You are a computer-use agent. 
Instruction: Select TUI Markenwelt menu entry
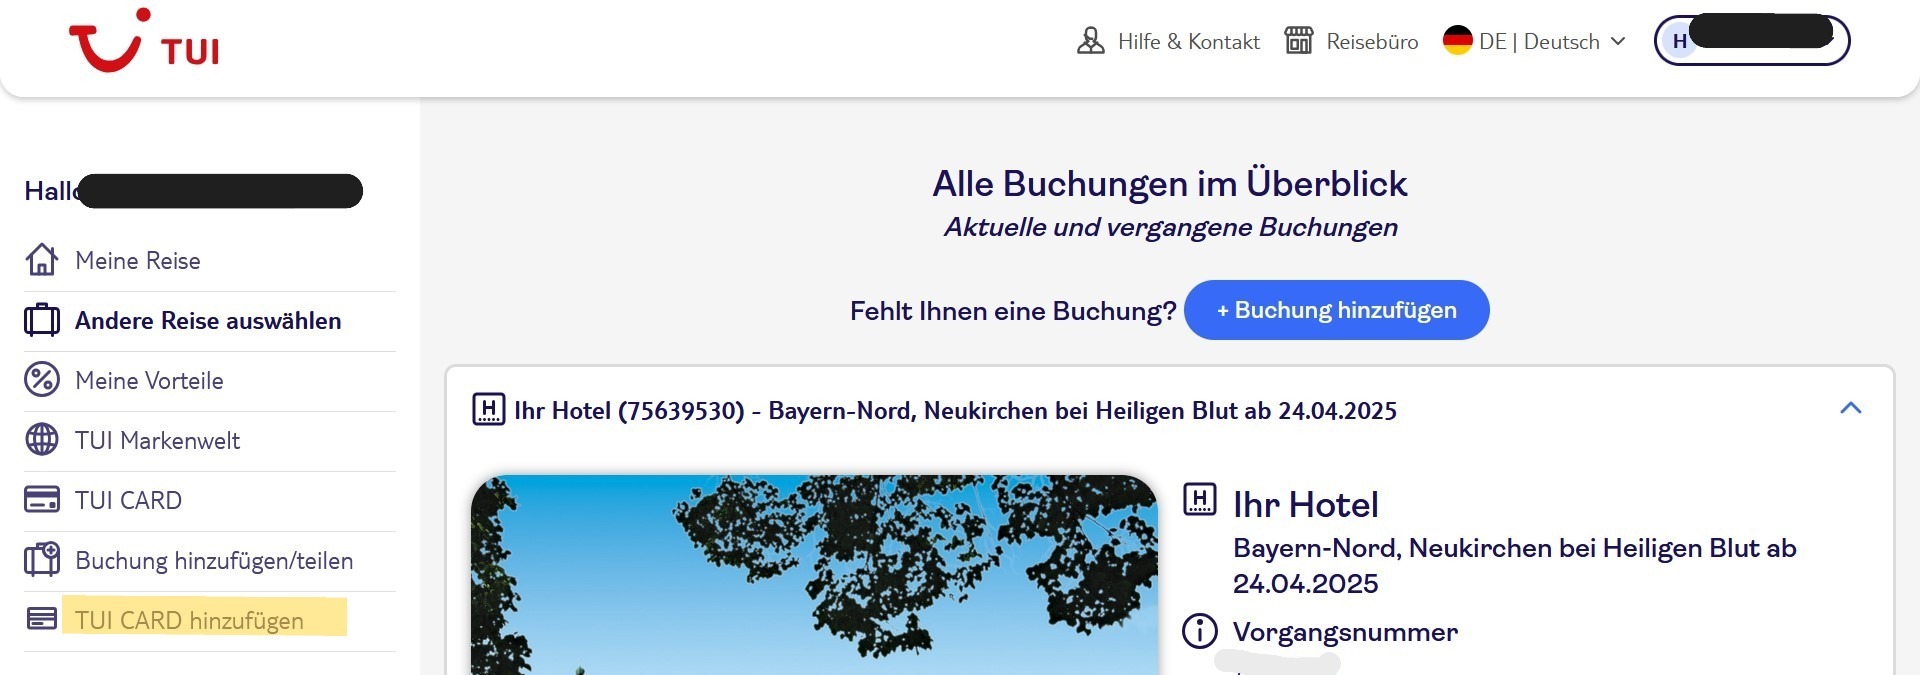157,441
